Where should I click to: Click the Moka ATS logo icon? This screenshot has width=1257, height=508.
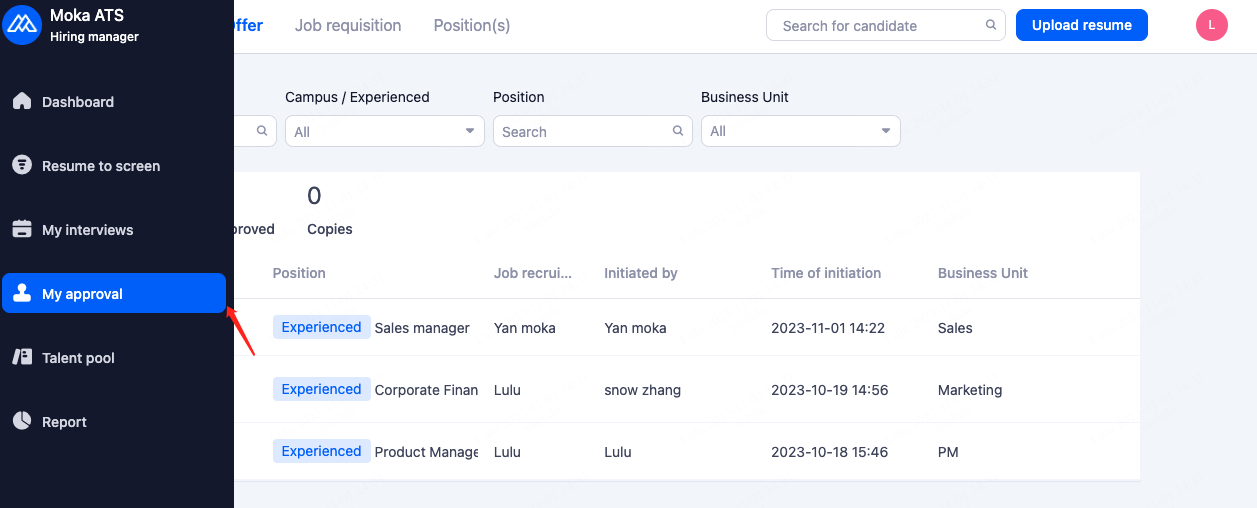coord(22,26)
